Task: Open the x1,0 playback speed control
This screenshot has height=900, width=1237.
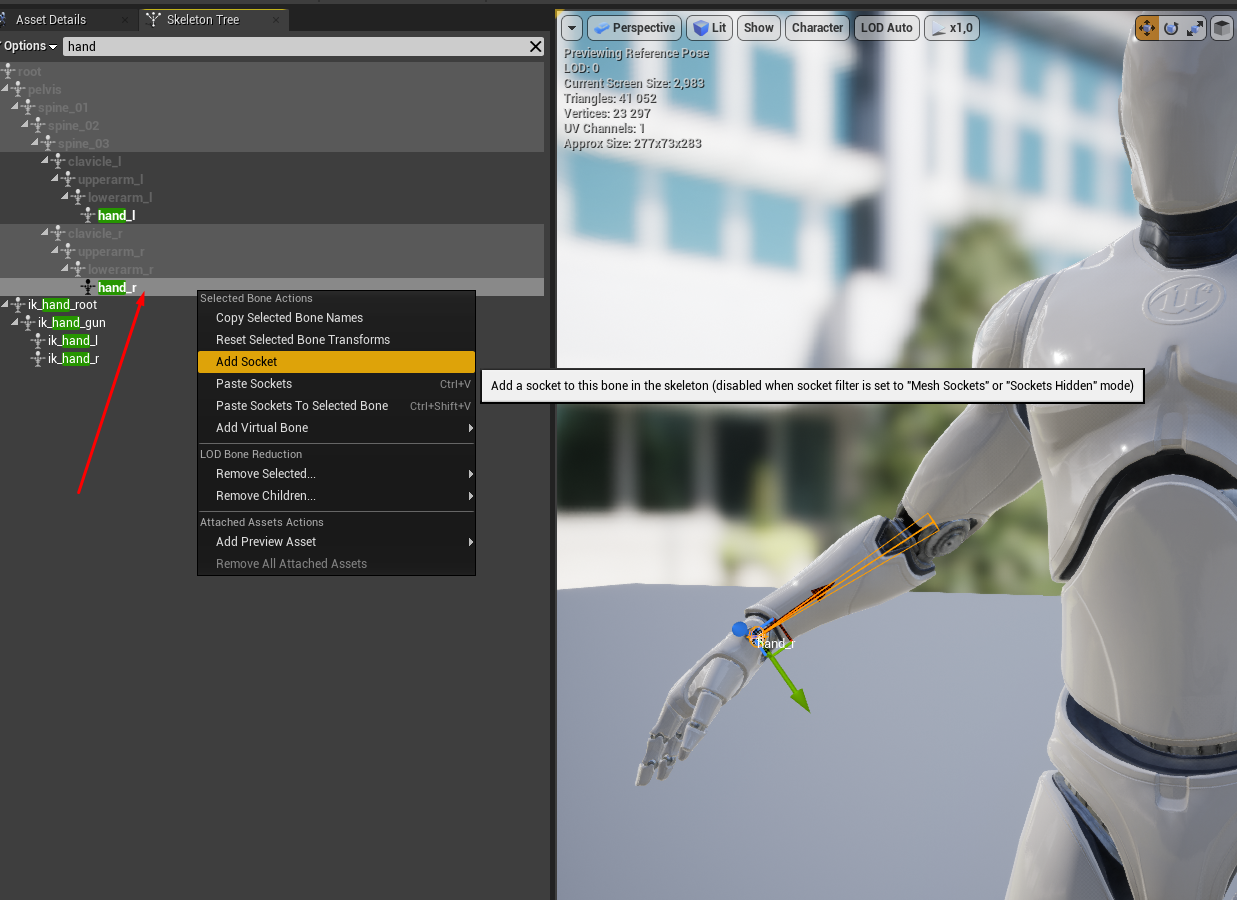Action: (951, 27)
